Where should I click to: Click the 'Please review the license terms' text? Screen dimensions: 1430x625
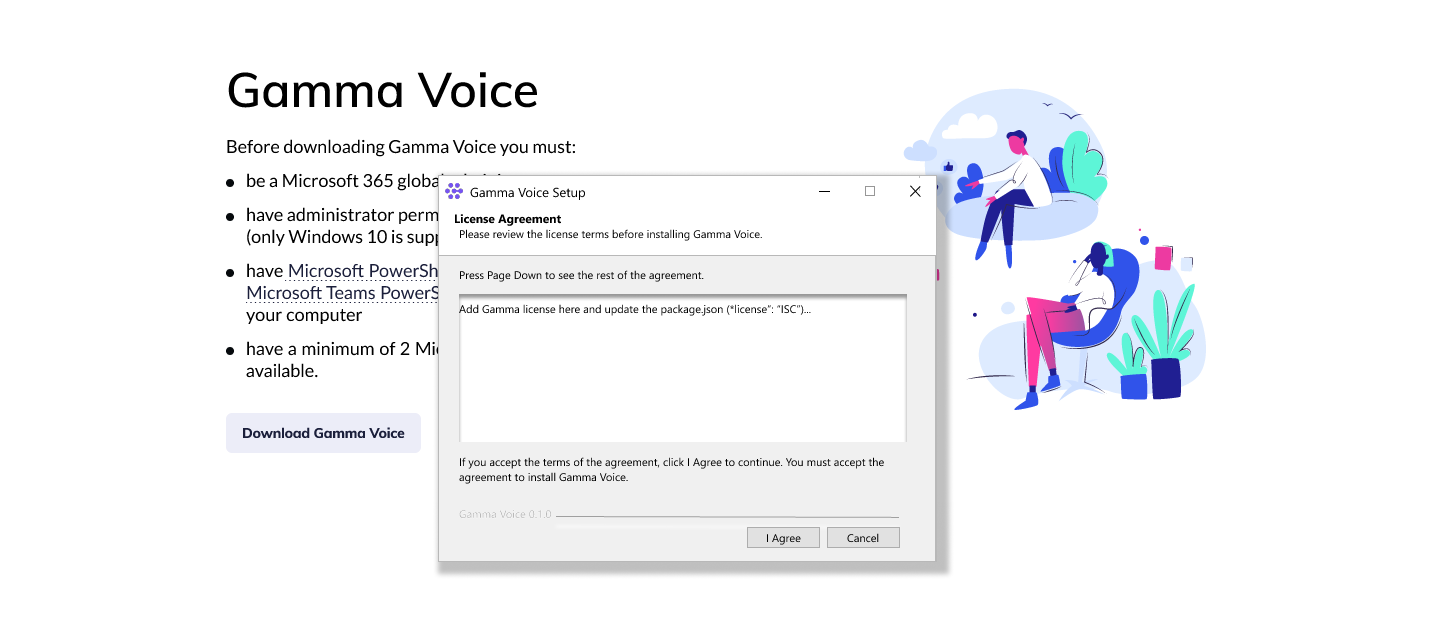tap(611, 235)
